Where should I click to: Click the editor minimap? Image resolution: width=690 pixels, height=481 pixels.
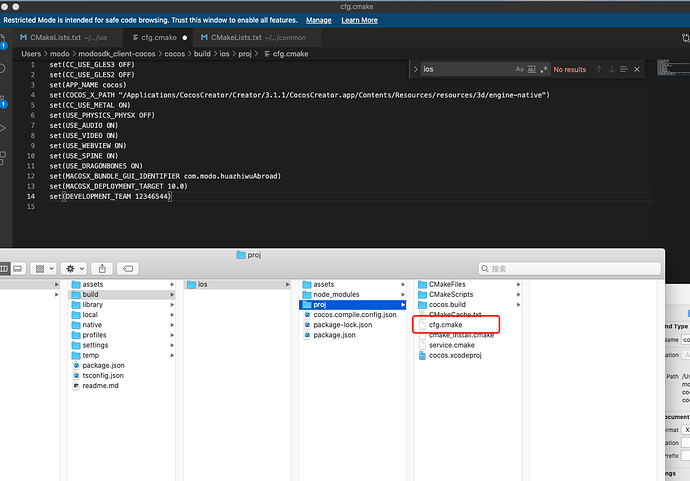pyautogui.click(x=673, y=68)
